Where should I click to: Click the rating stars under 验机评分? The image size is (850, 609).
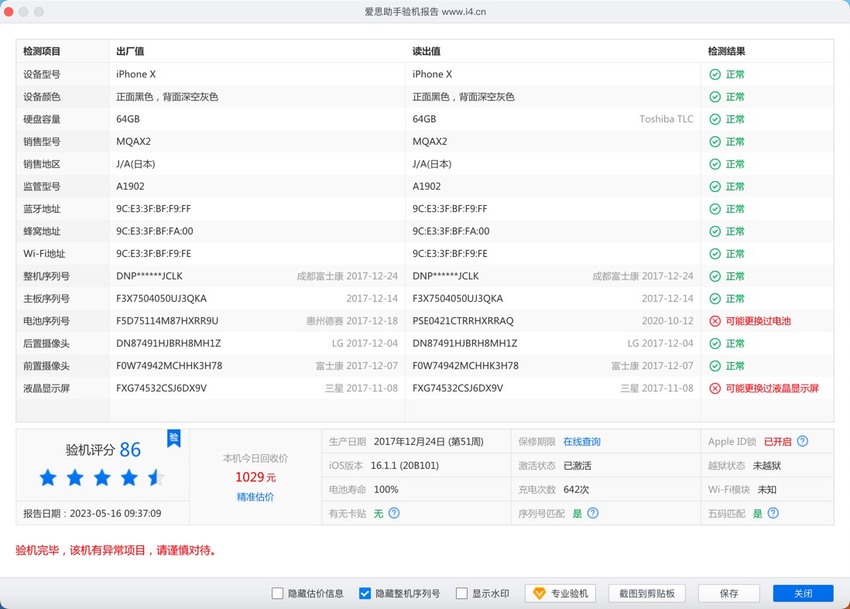pyautogui.click(x=102, y=478)
